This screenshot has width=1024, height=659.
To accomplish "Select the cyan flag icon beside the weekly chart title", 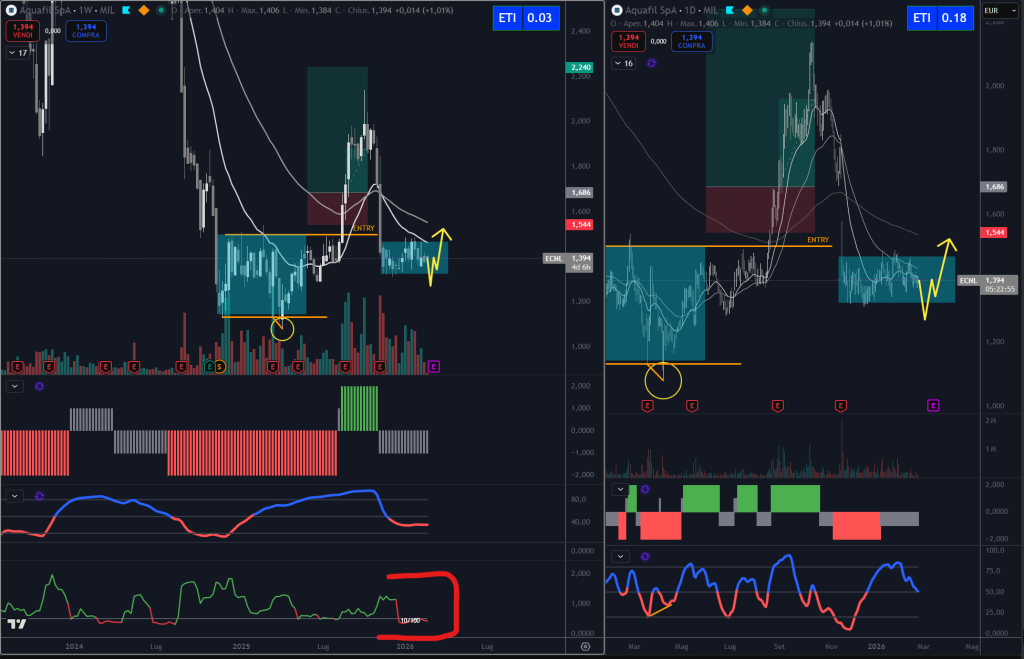I will 126,10.
